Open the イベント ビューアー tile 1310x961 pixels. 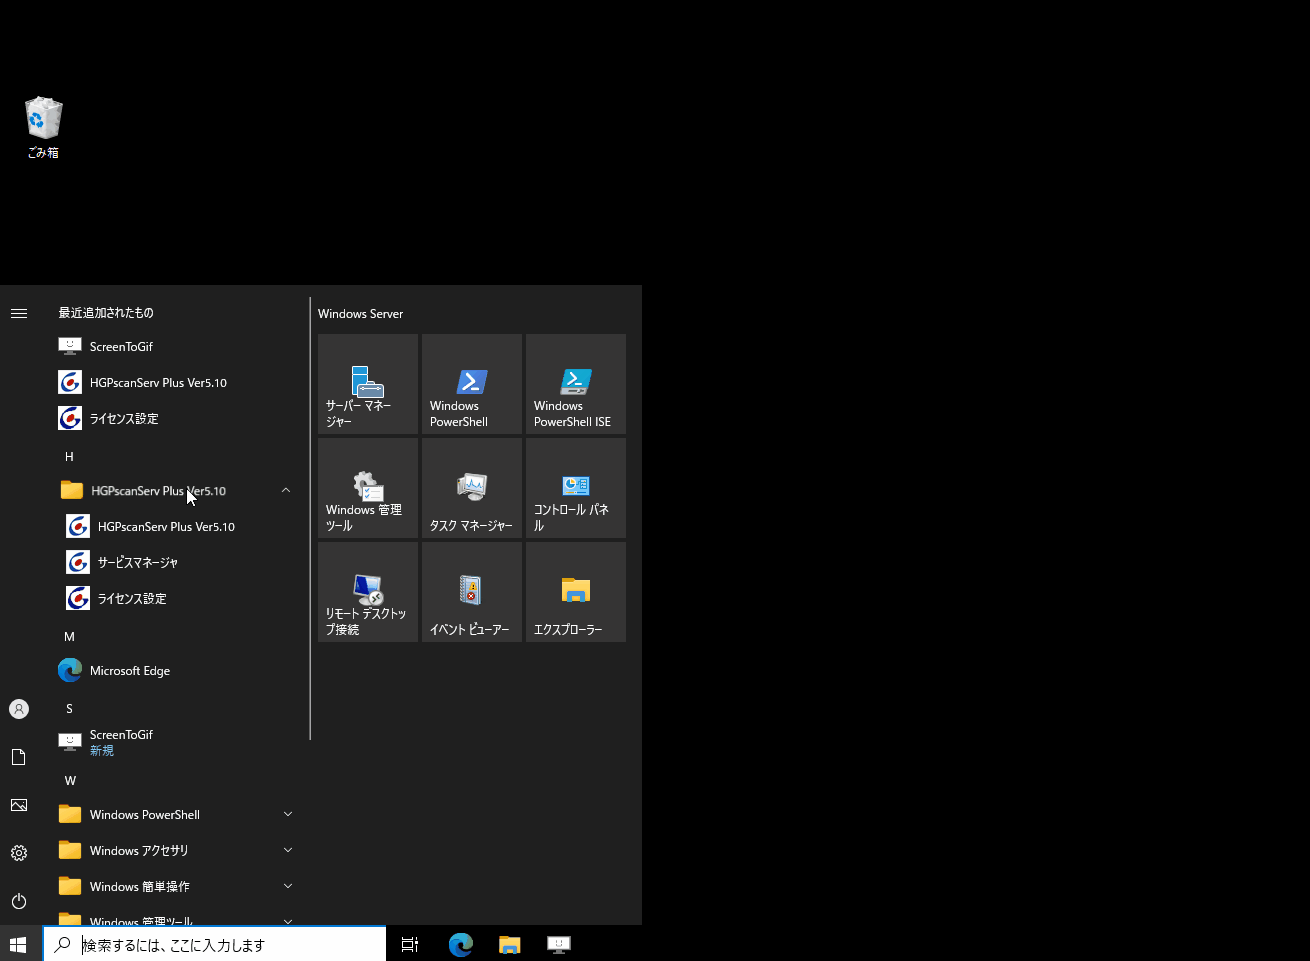[x=472, y=592]
